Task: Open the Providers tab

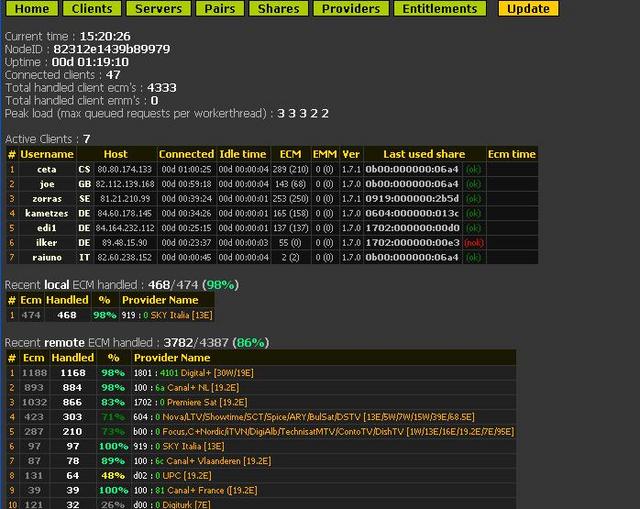Action: pyautogui.click(x=350, y=9)
